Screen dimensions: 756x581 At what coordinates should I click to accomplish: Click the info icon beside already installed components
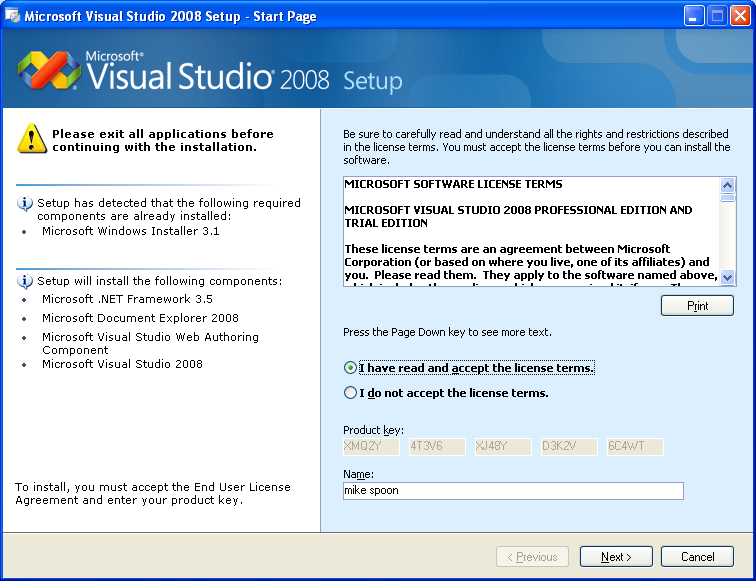[x=25, y=203]
